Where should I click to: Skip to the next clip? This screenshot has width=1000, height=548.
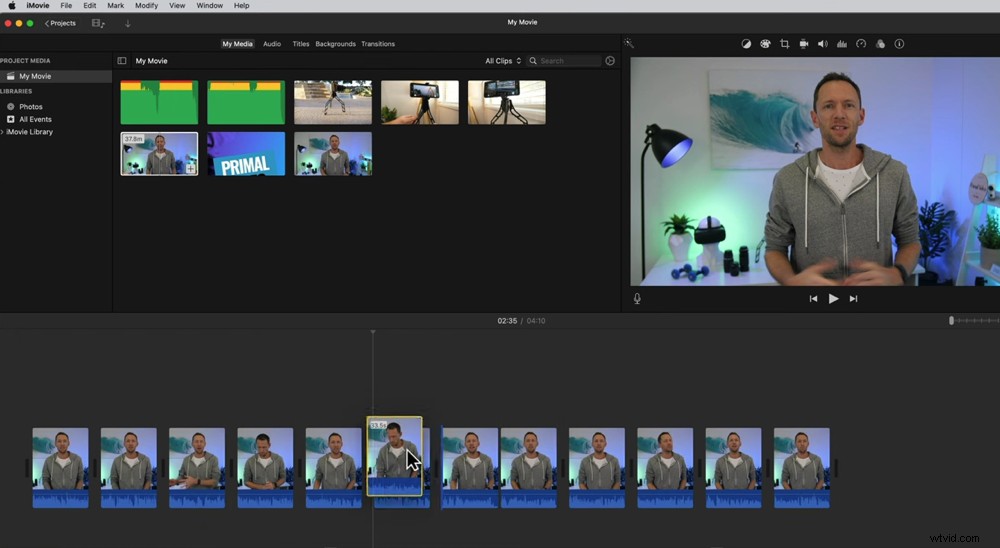[x=853, y=299]
